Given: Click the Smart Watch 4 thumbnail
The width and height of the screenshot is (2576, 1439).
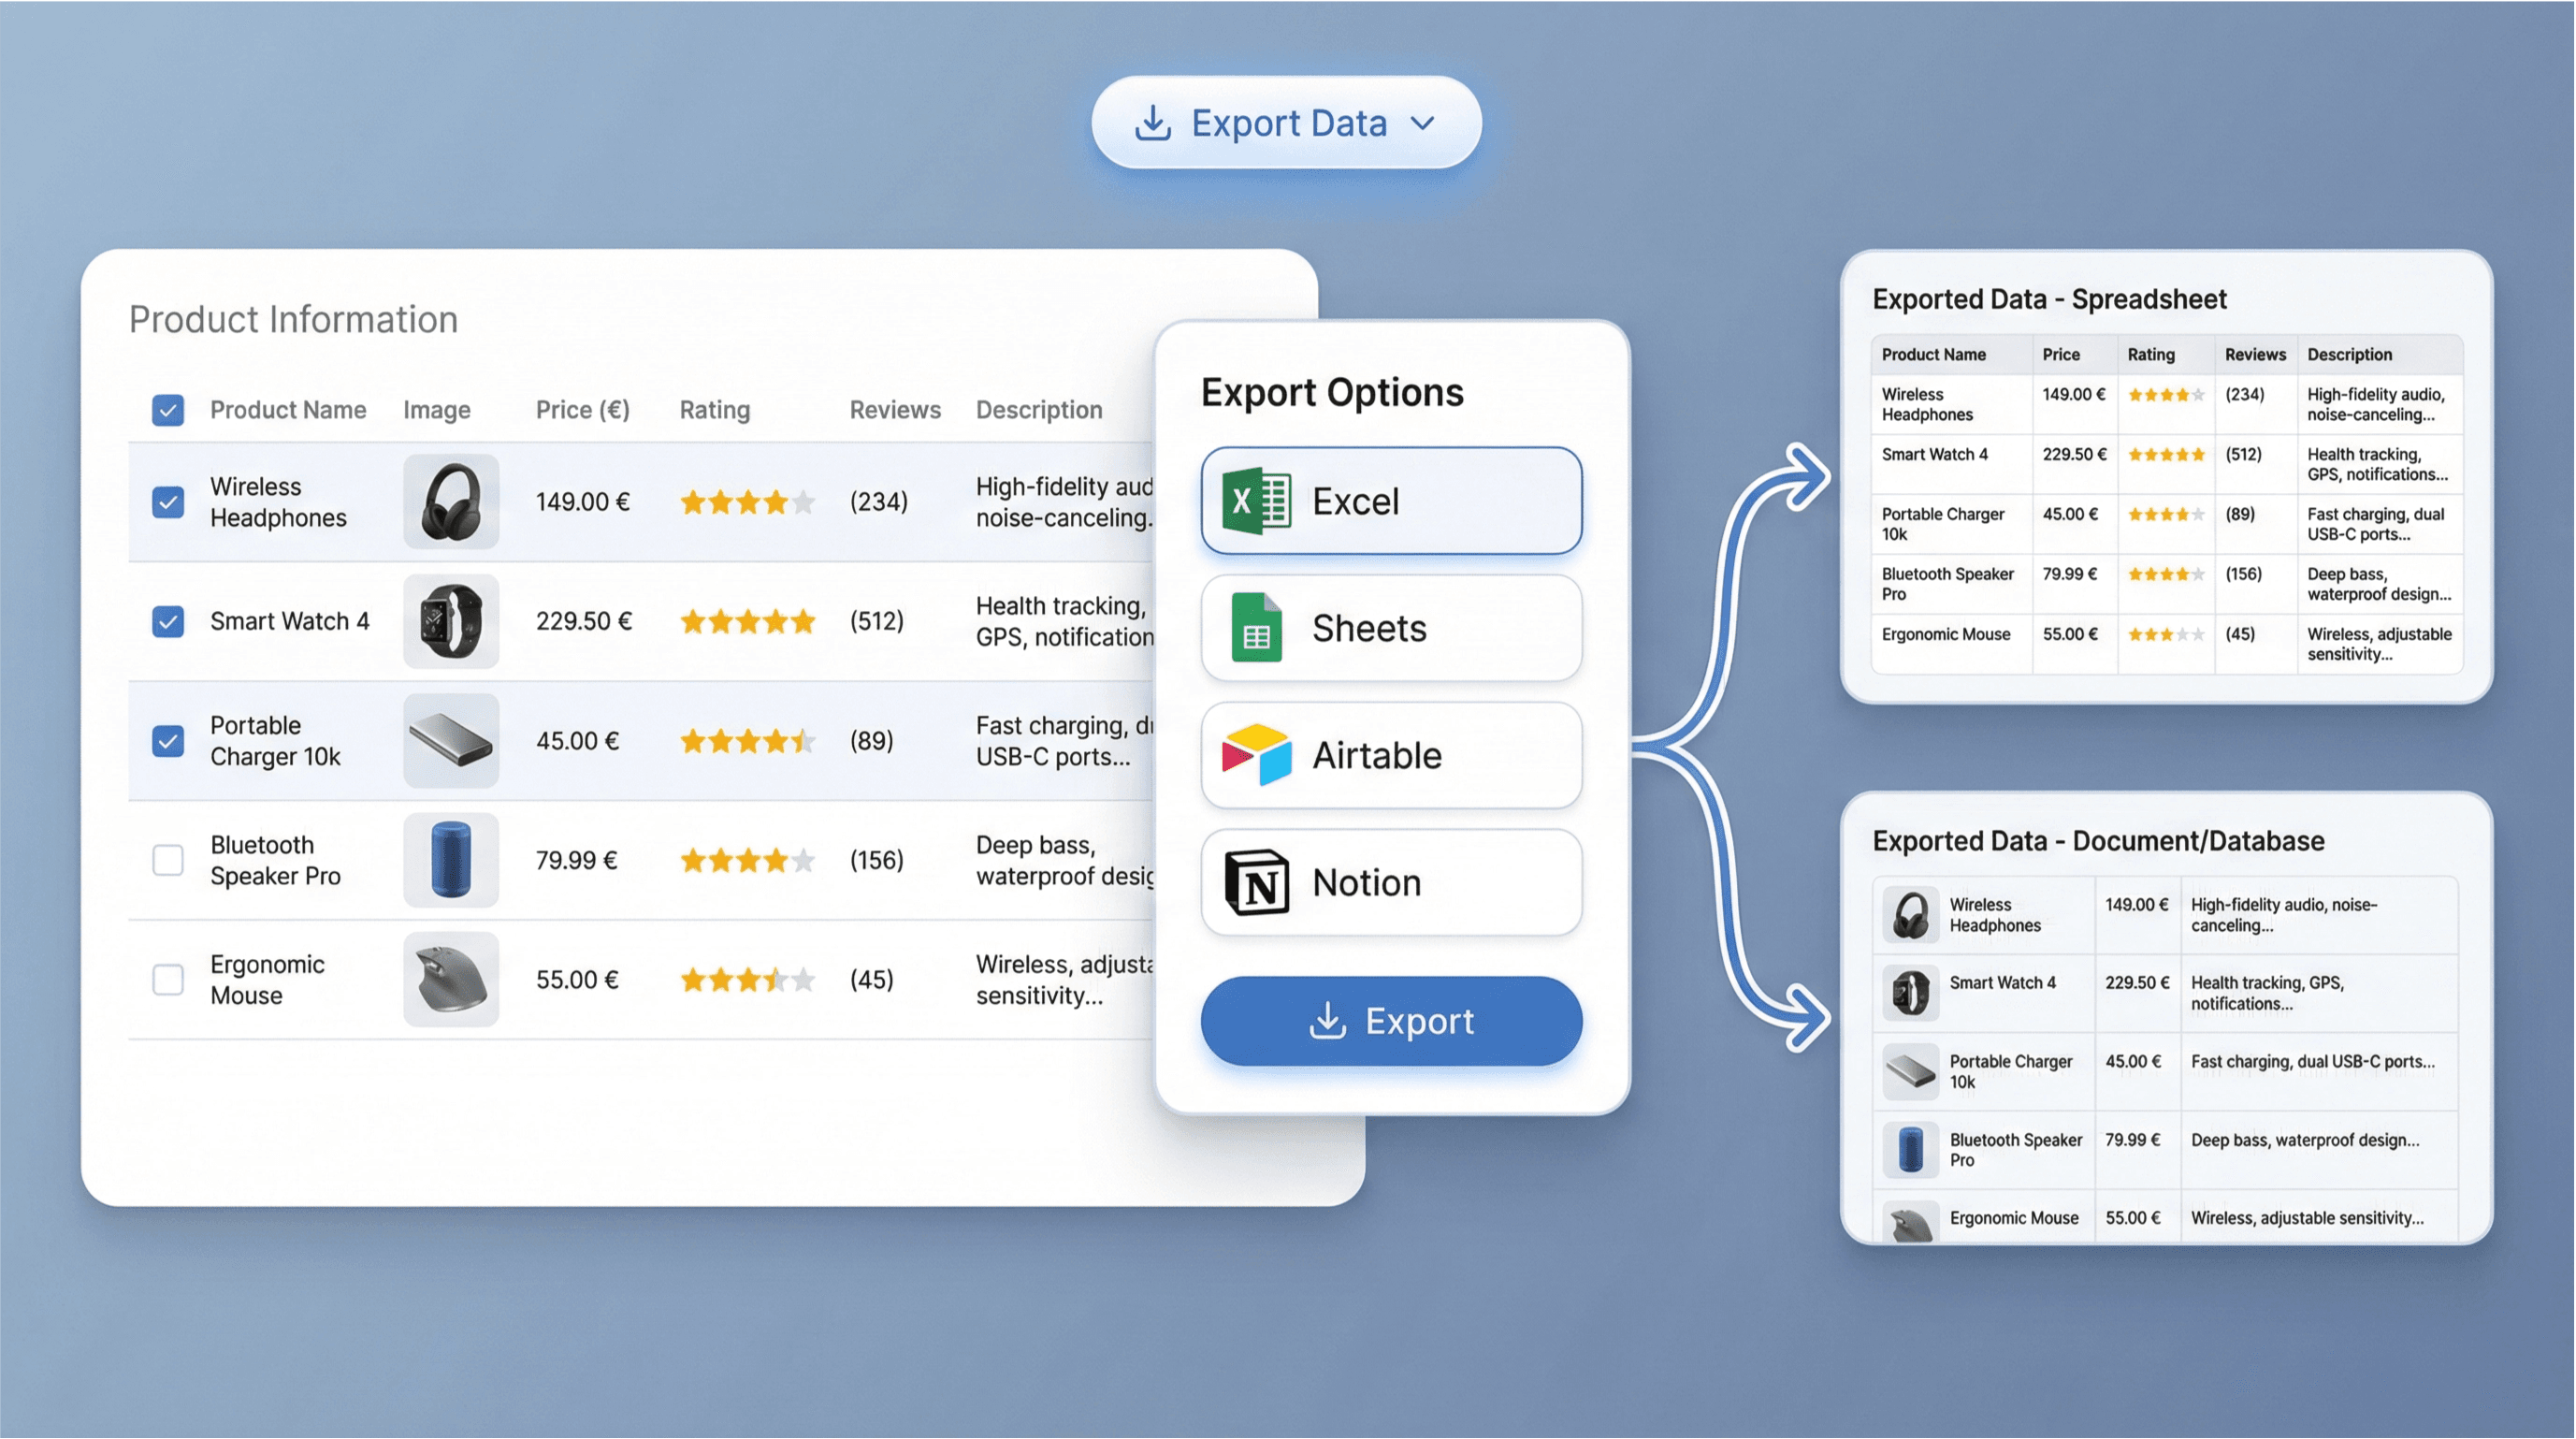Looking at the screenshot, I should pos(451,620).
